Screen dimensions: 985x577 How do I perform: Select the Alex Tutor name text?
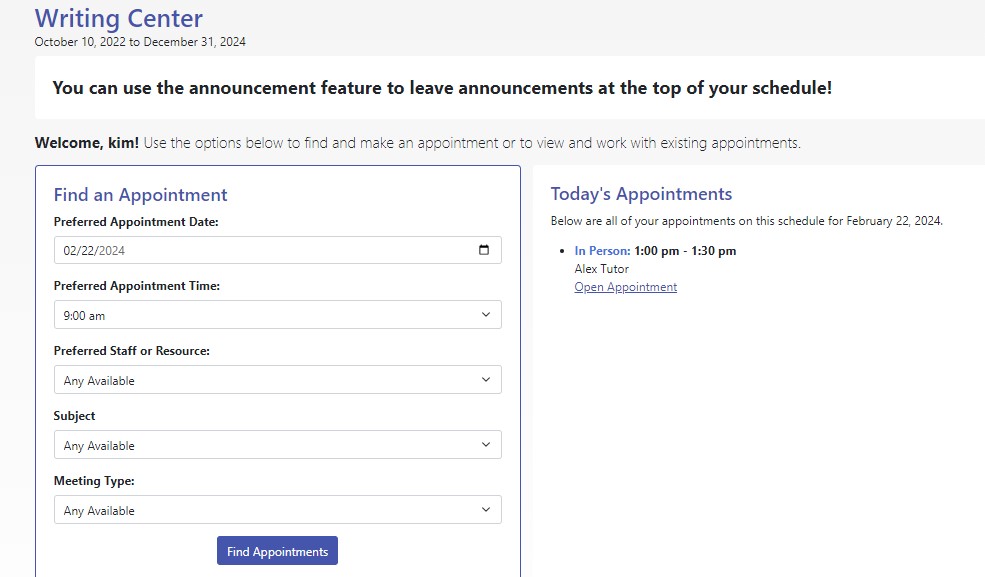(x=601, y=269)
